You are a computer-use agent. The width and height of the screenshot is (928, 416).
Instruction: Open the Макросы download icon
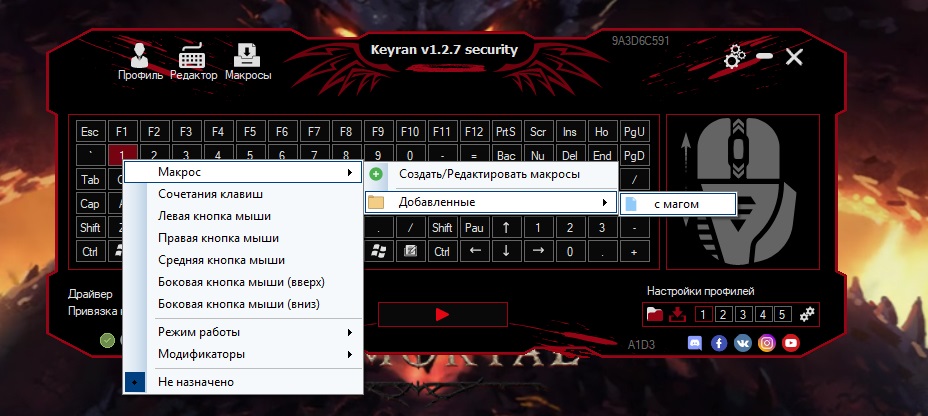point(247,62)
